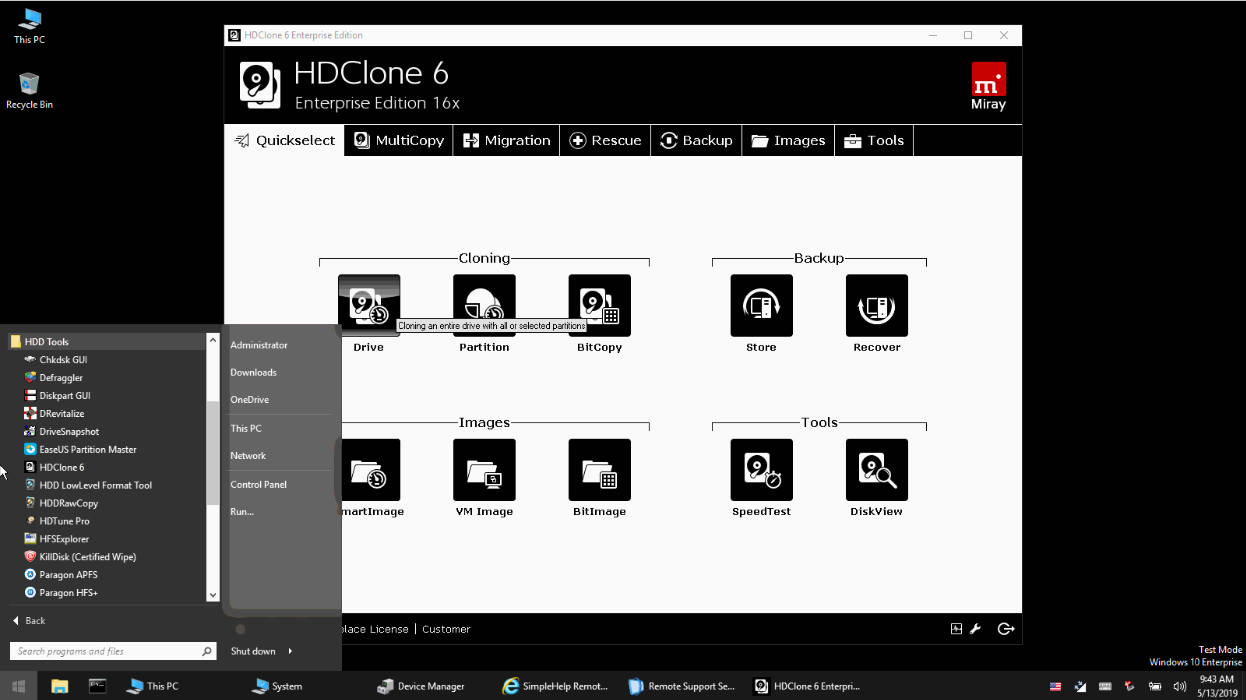The height and width of the screenshot is (700, 1246).
Task: Open the Drive cloning tool
Action: pyautogui.click(x=369, y=305)
